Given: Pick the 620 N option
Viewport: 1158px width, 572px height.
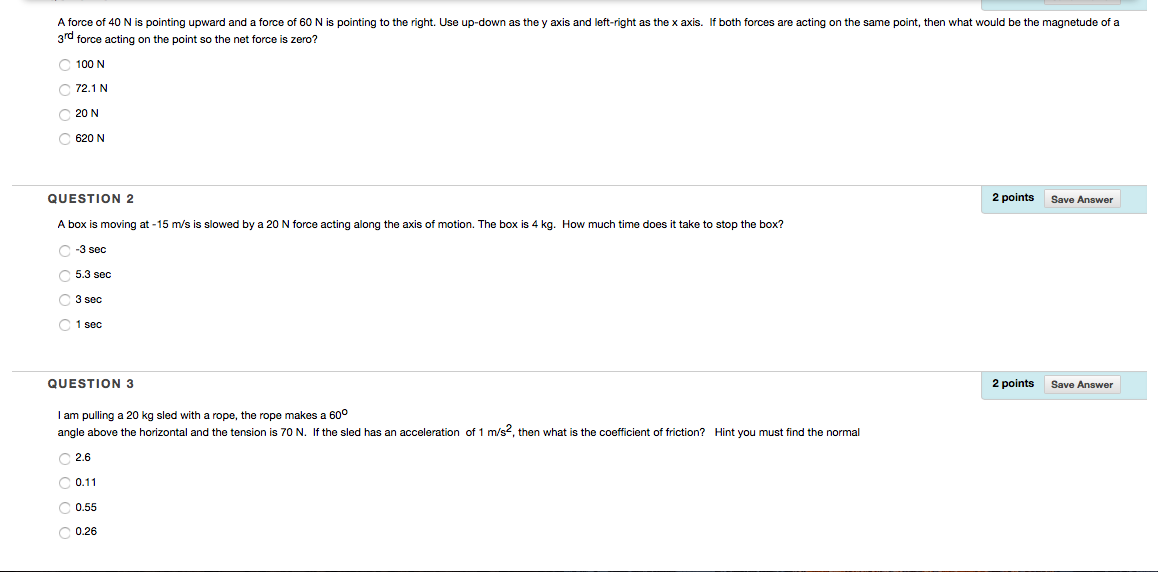Looking at the screenshot, I should point(65,139).
